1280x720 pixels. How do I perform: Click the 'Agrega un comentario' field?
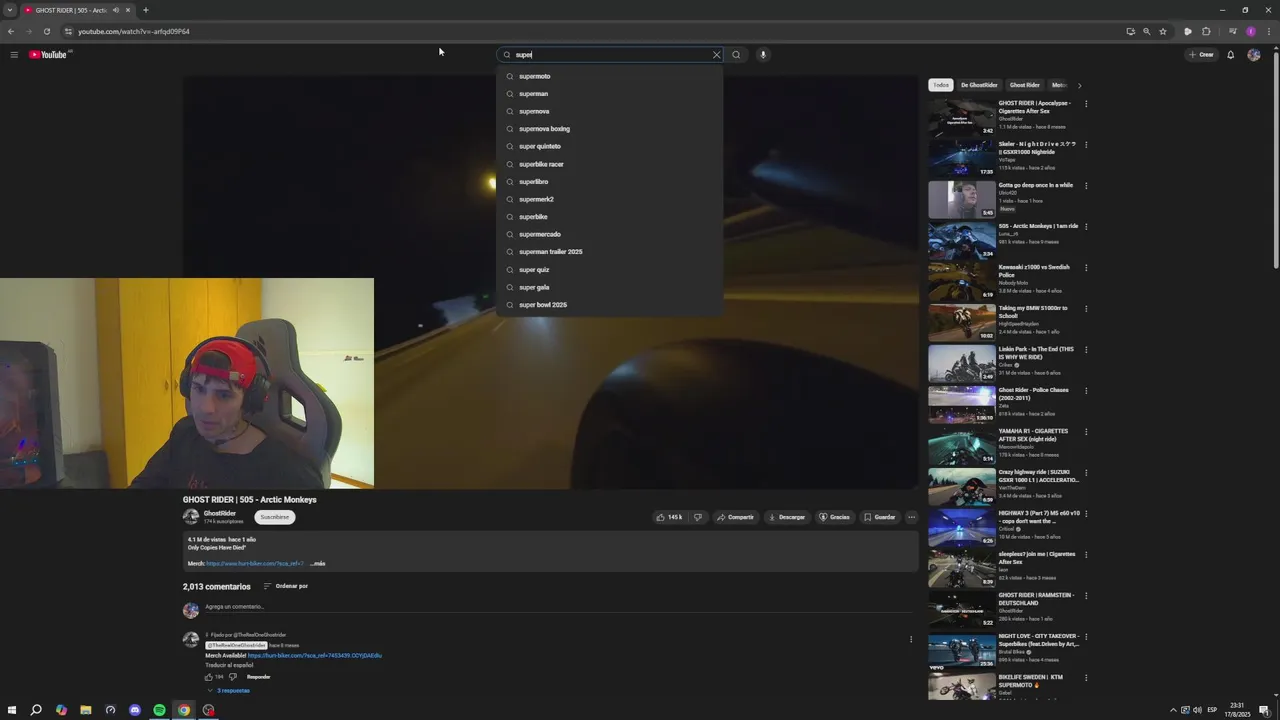[560, 607]
